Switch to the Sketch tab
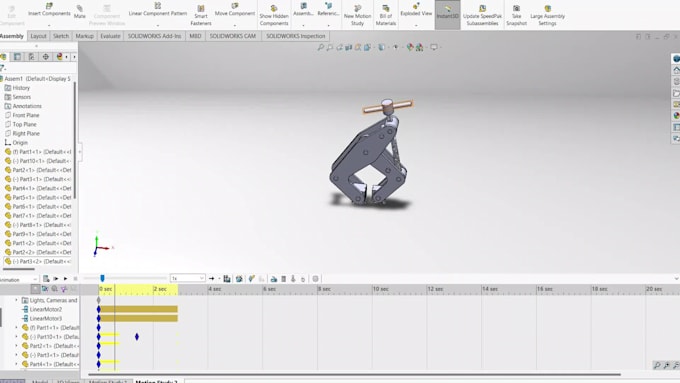680x383 pixels. click(x=61, y=36)
